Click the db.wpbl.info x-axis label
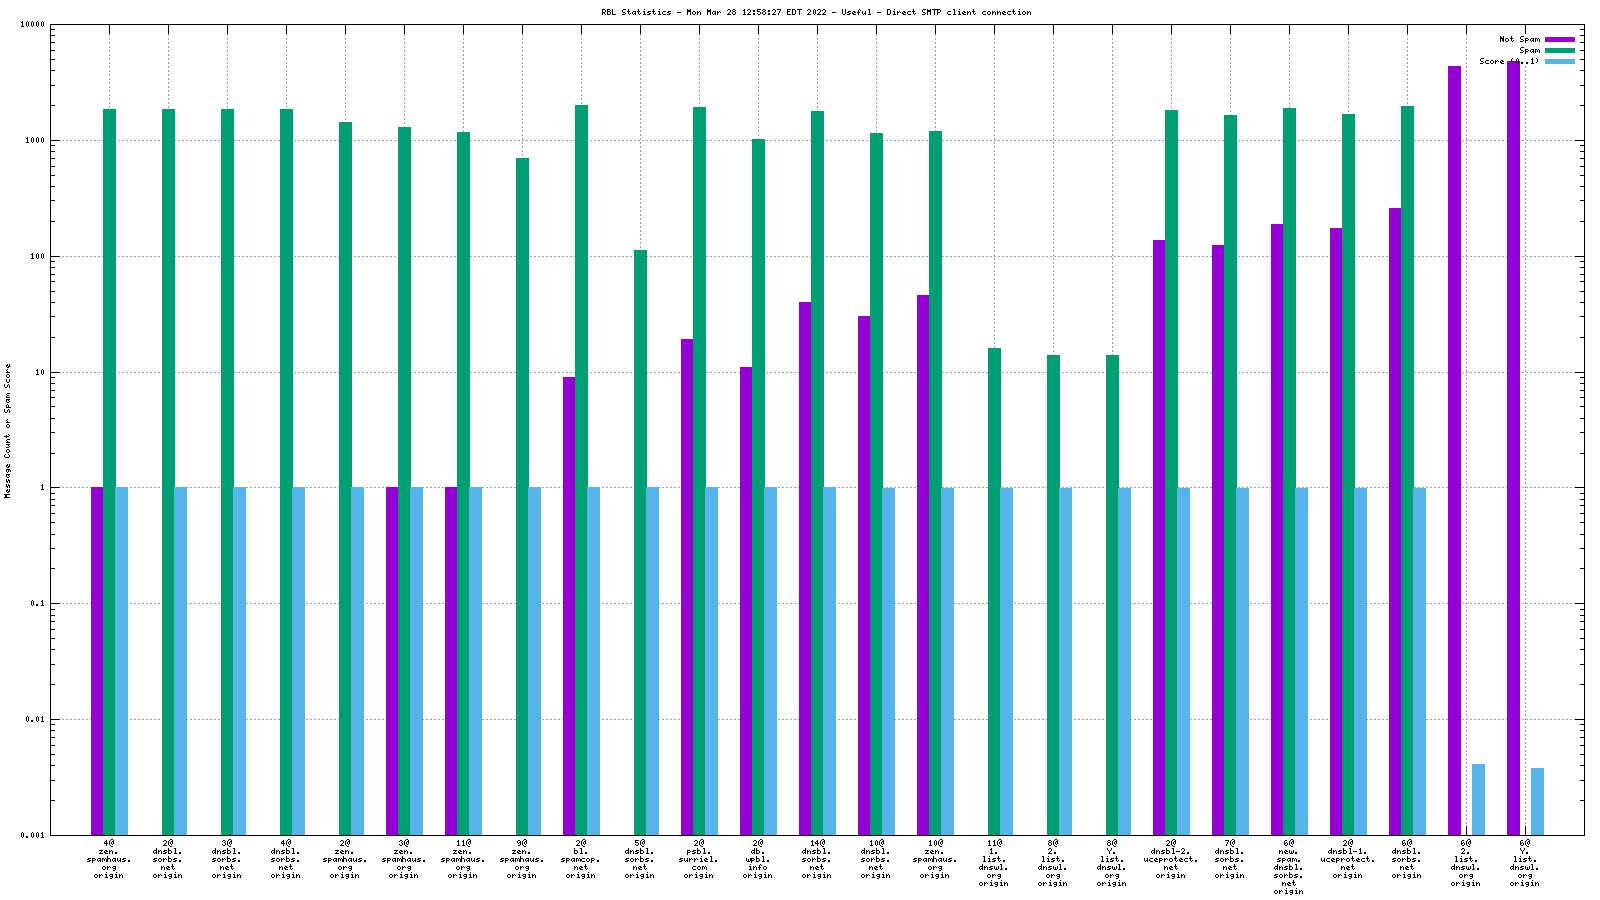Screen dimensions: 1600x900 click(757, 859)
